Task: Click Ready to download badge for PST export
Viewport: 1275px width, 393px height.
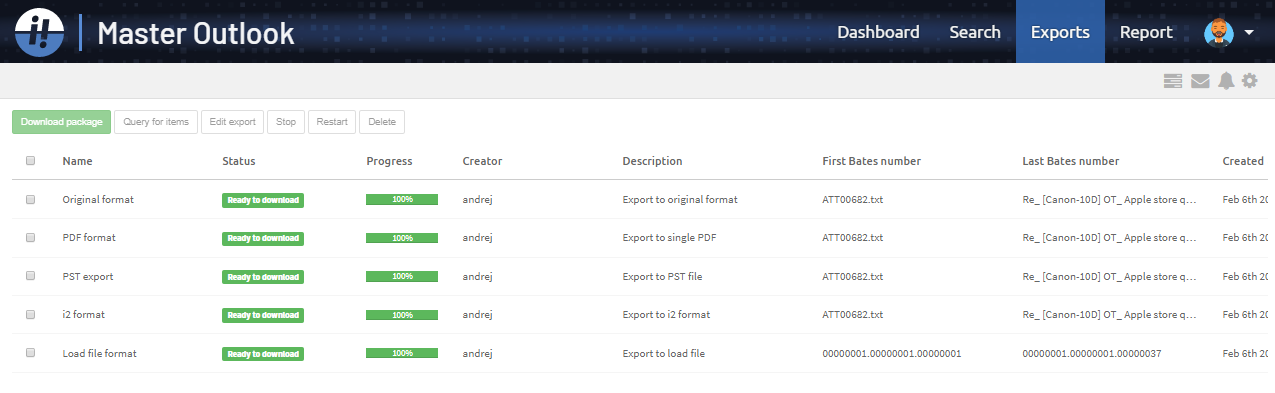Action: tap(263, 276)
